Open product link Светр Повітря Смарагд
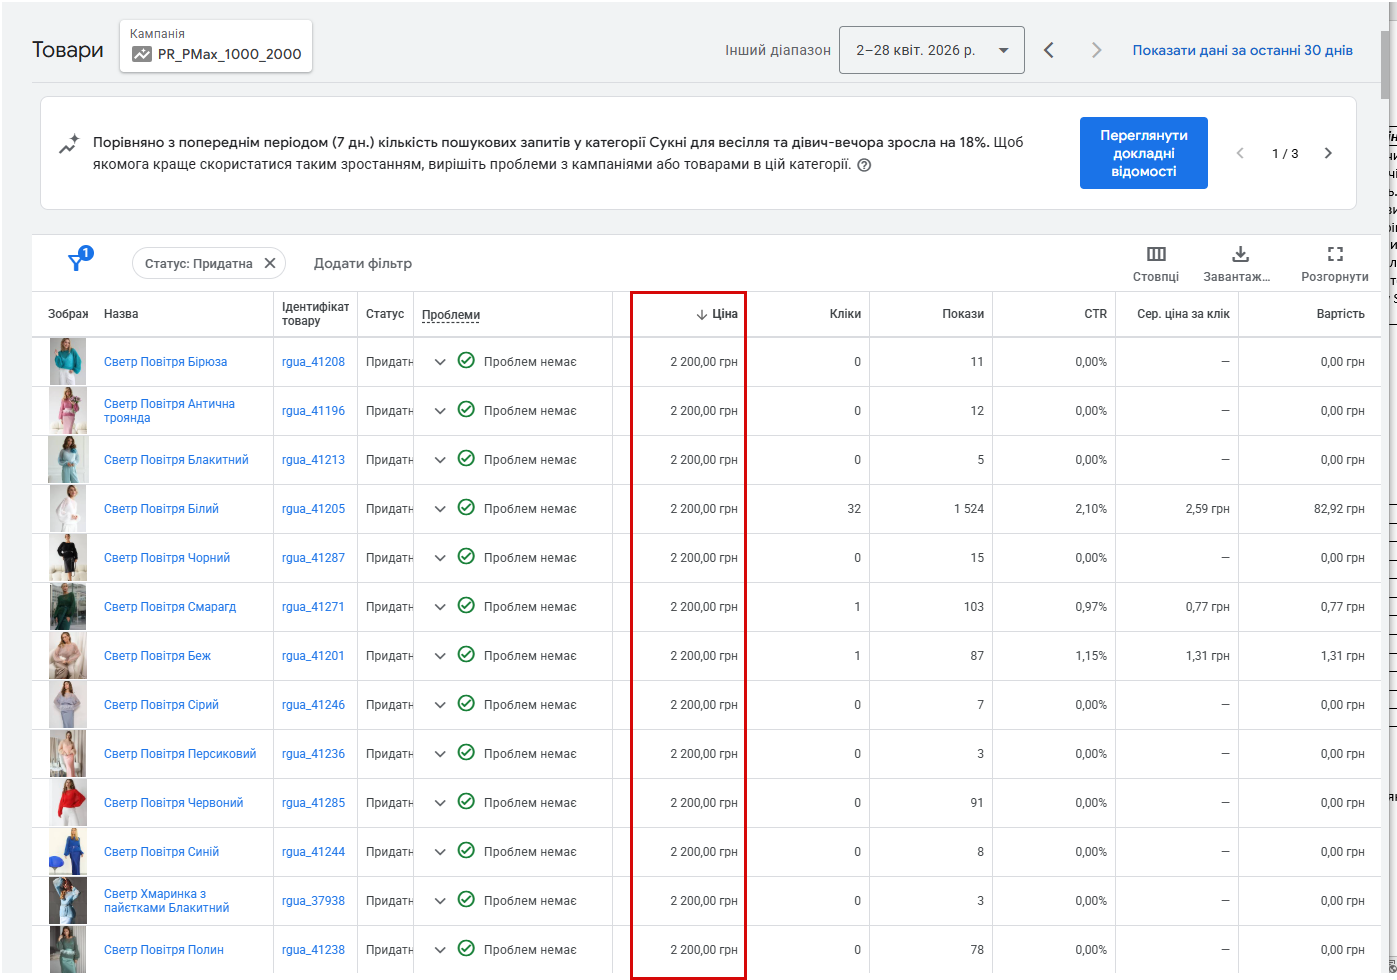Image resolution: width=1397 pixels, height=980 pixels. [170, 607]
